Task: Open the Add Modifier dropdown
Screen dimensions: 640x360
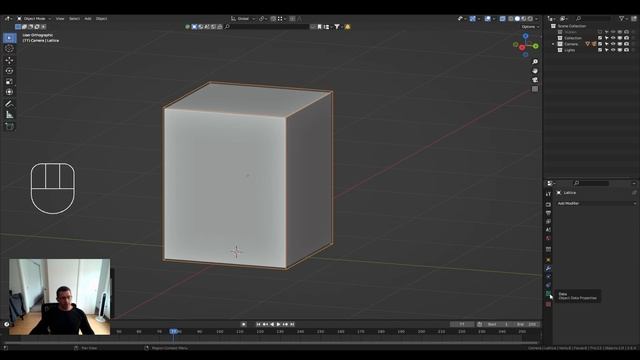Action: [x=597, y=203]
